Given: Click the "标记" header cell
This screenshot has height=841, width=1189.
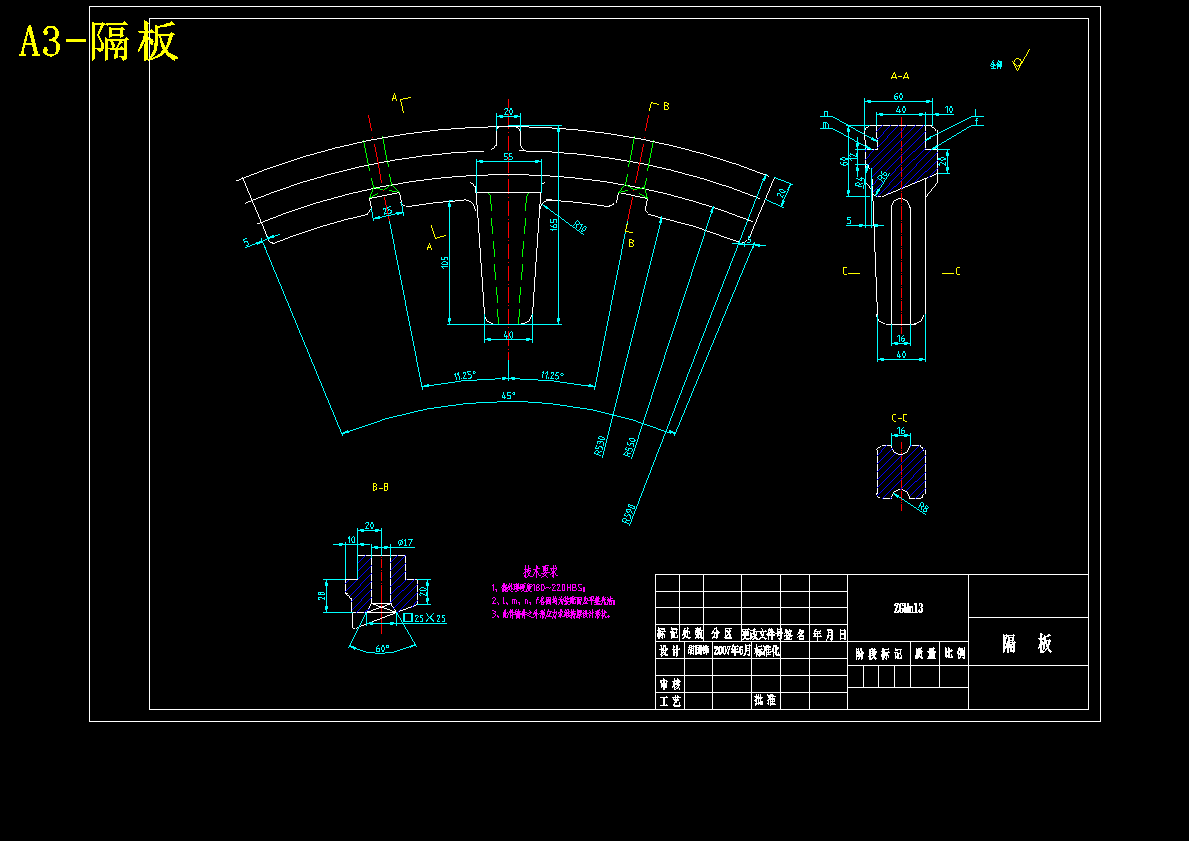Looking at the screenshot, I should (668, 634).
